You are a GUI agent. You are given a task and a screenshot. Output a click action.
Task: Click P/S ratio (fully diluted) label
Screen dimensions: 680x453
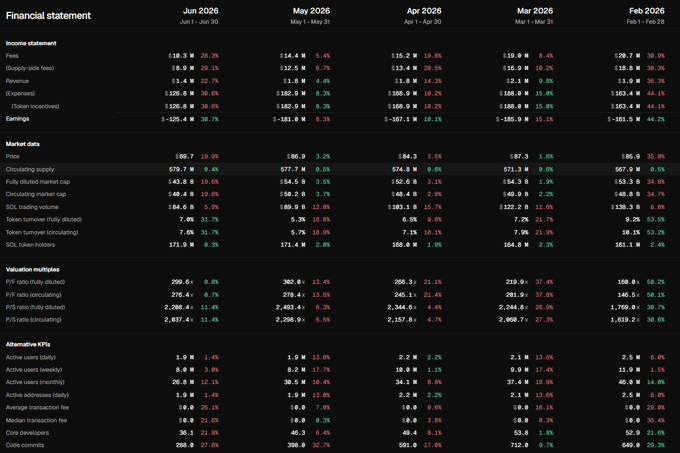(35, 307)
